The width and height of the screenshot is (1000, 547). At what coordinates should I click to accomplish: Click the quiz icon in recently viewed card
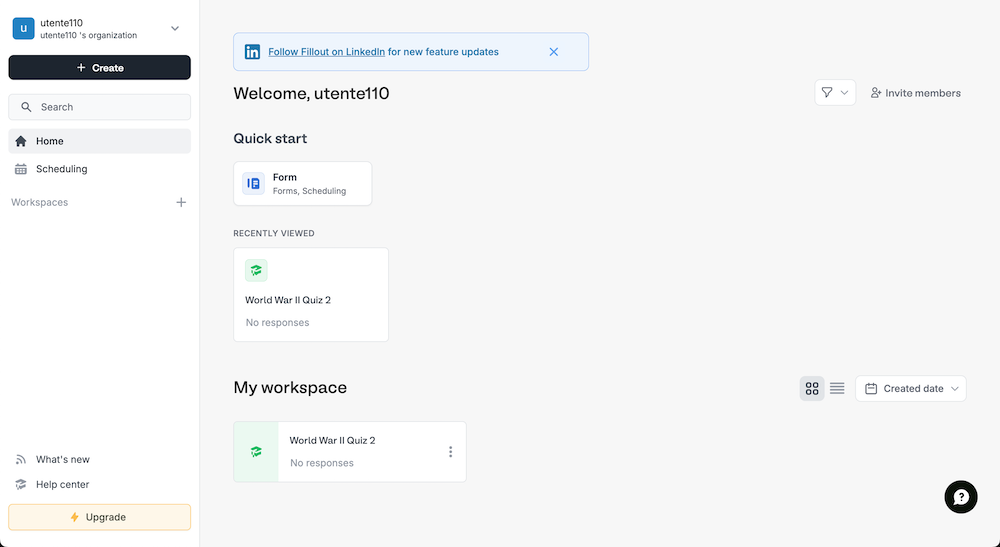(256, 270)
